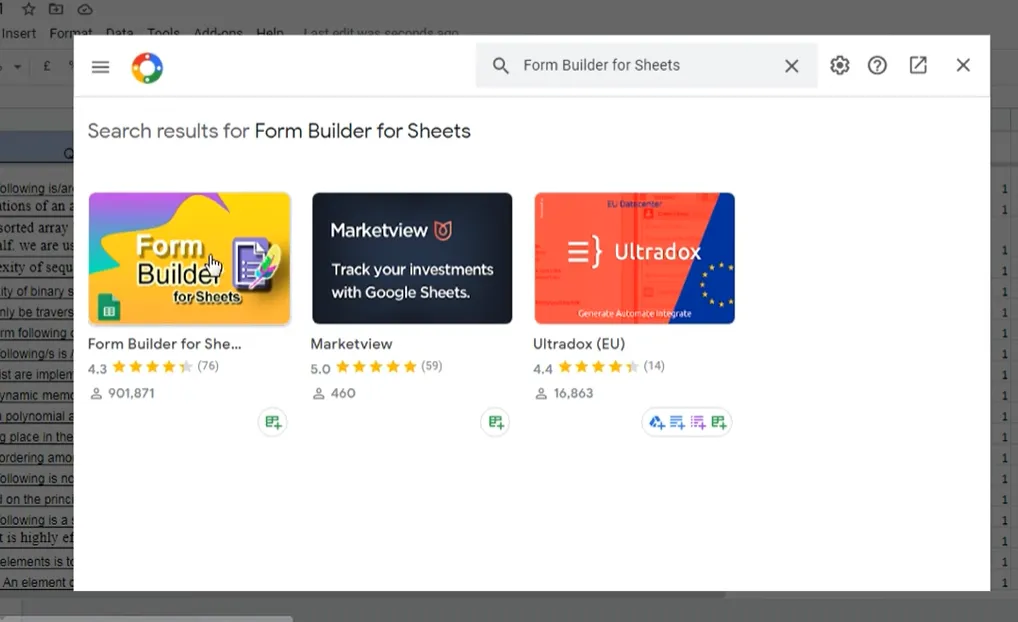The image size is (1018, 622).
Task: Close the Marketplace dialog
Action: (963, 65)
